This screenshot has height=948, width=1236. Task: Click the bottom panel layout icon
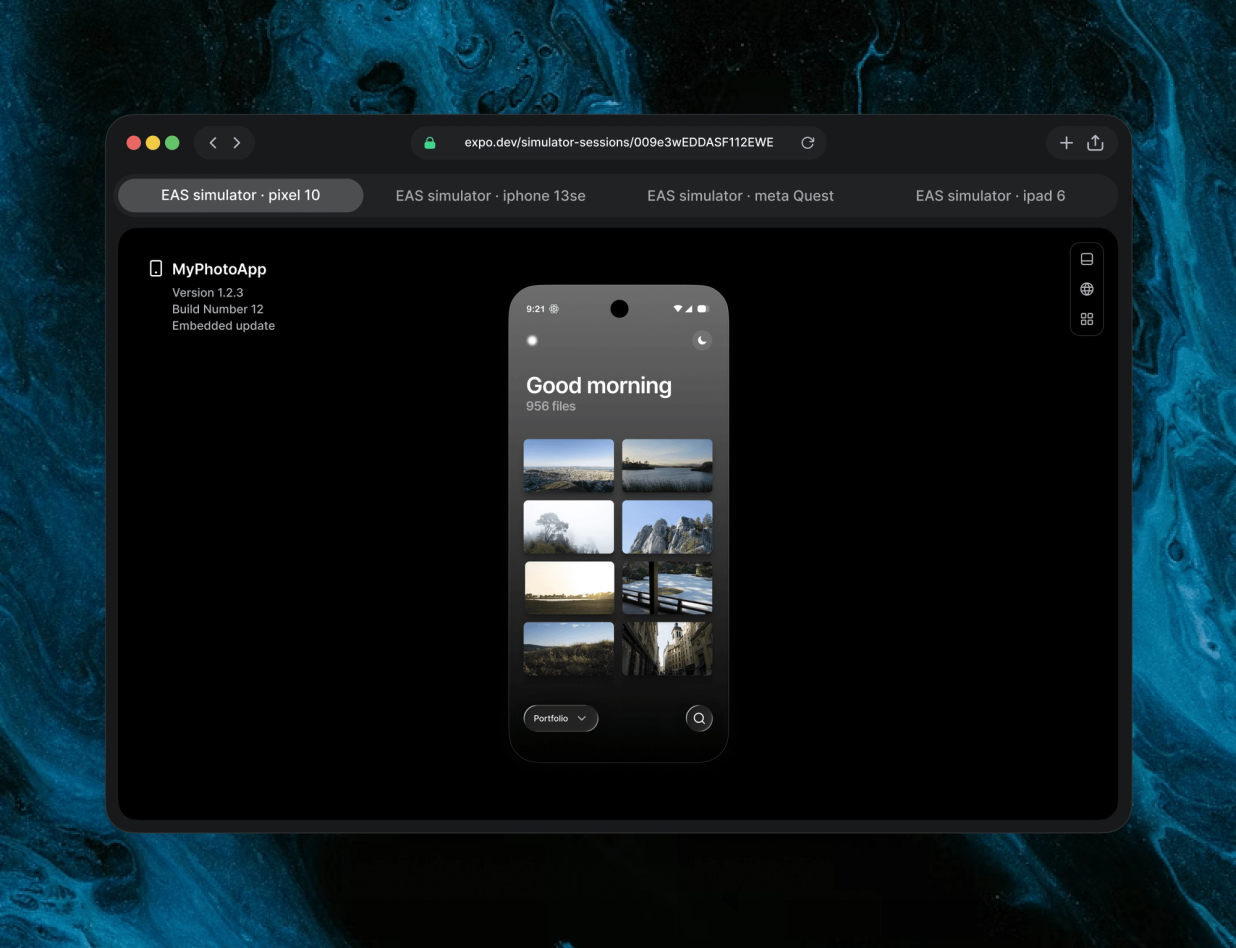(1087, 259)
